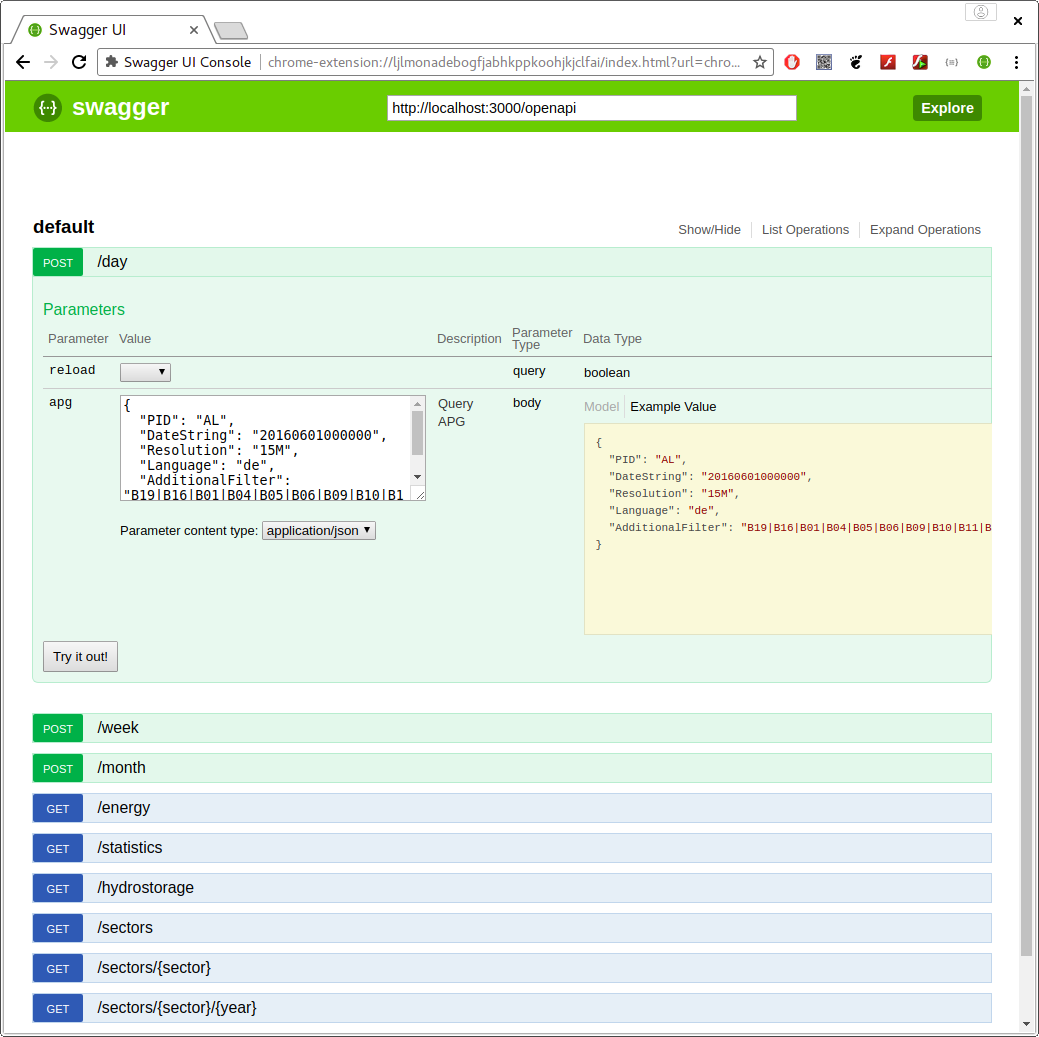Open Chrome three-dot menu
The width and height of the screenshot is (1039, 1037).
1016,62
